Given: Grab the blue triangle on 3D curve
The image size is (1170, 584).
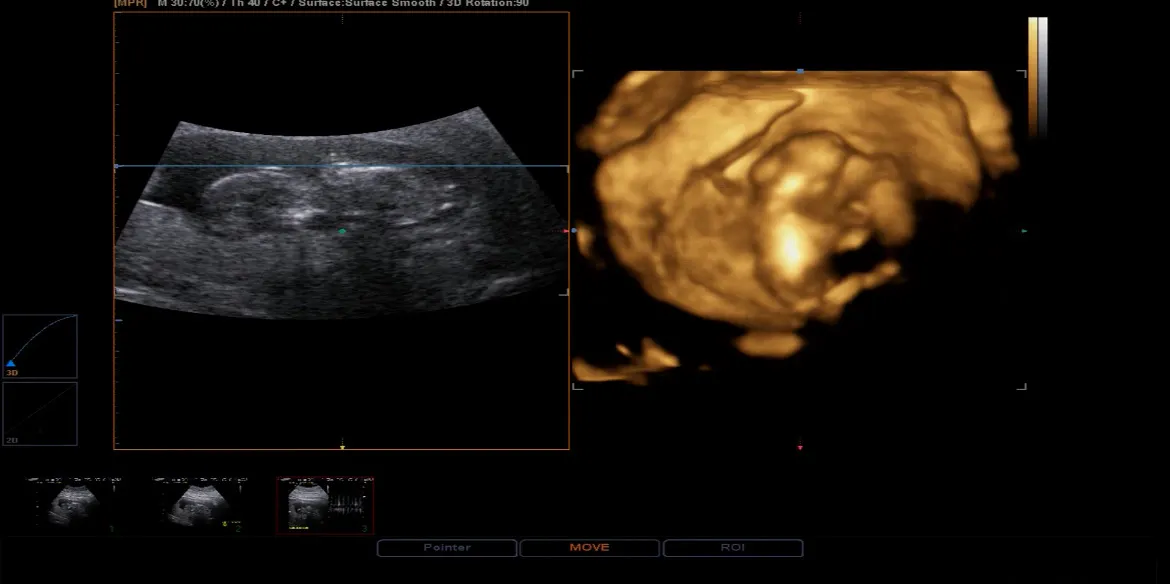Looking at the screenshot, I should click(x=10, y=364).
